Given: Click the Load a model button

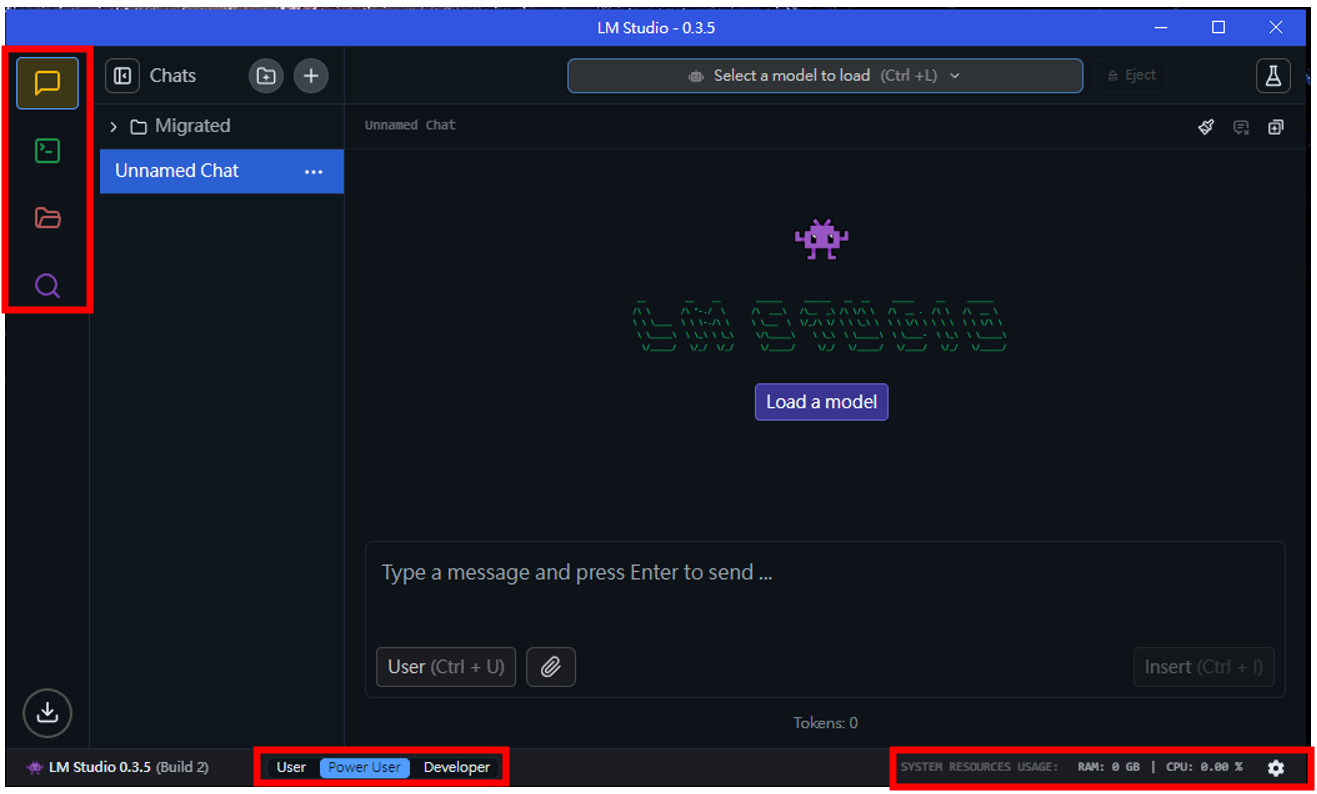Looking at the screenshot, I should click(821, 402).
